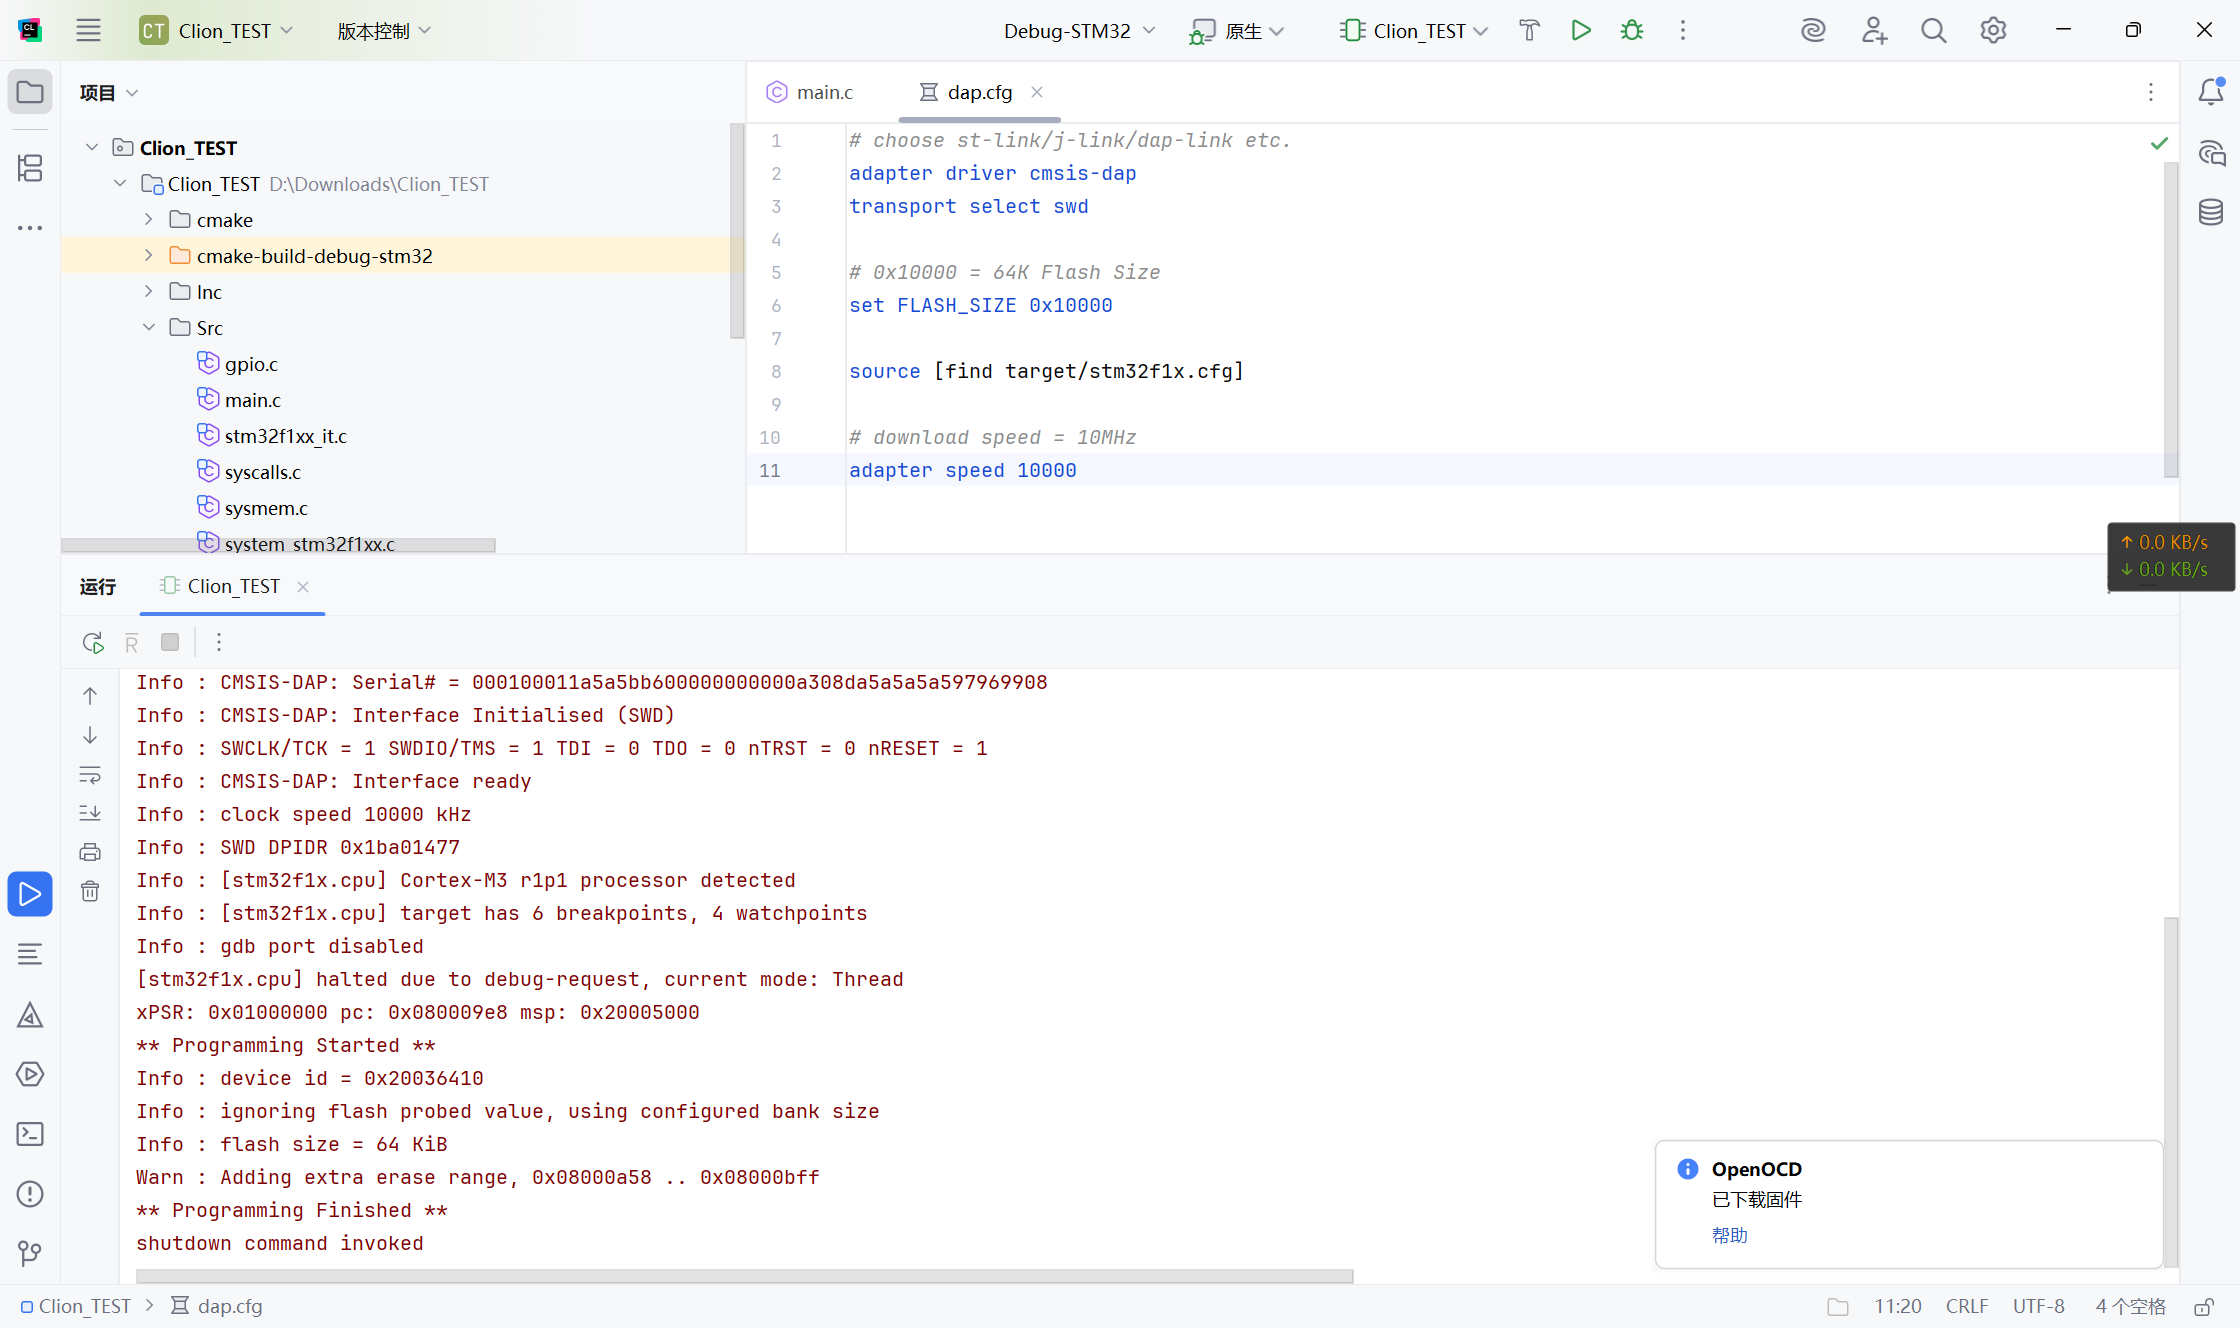This screenshot has height=1328, width=2240.
Task: Open the Terminal tool window
Action: pos(30,1134)
